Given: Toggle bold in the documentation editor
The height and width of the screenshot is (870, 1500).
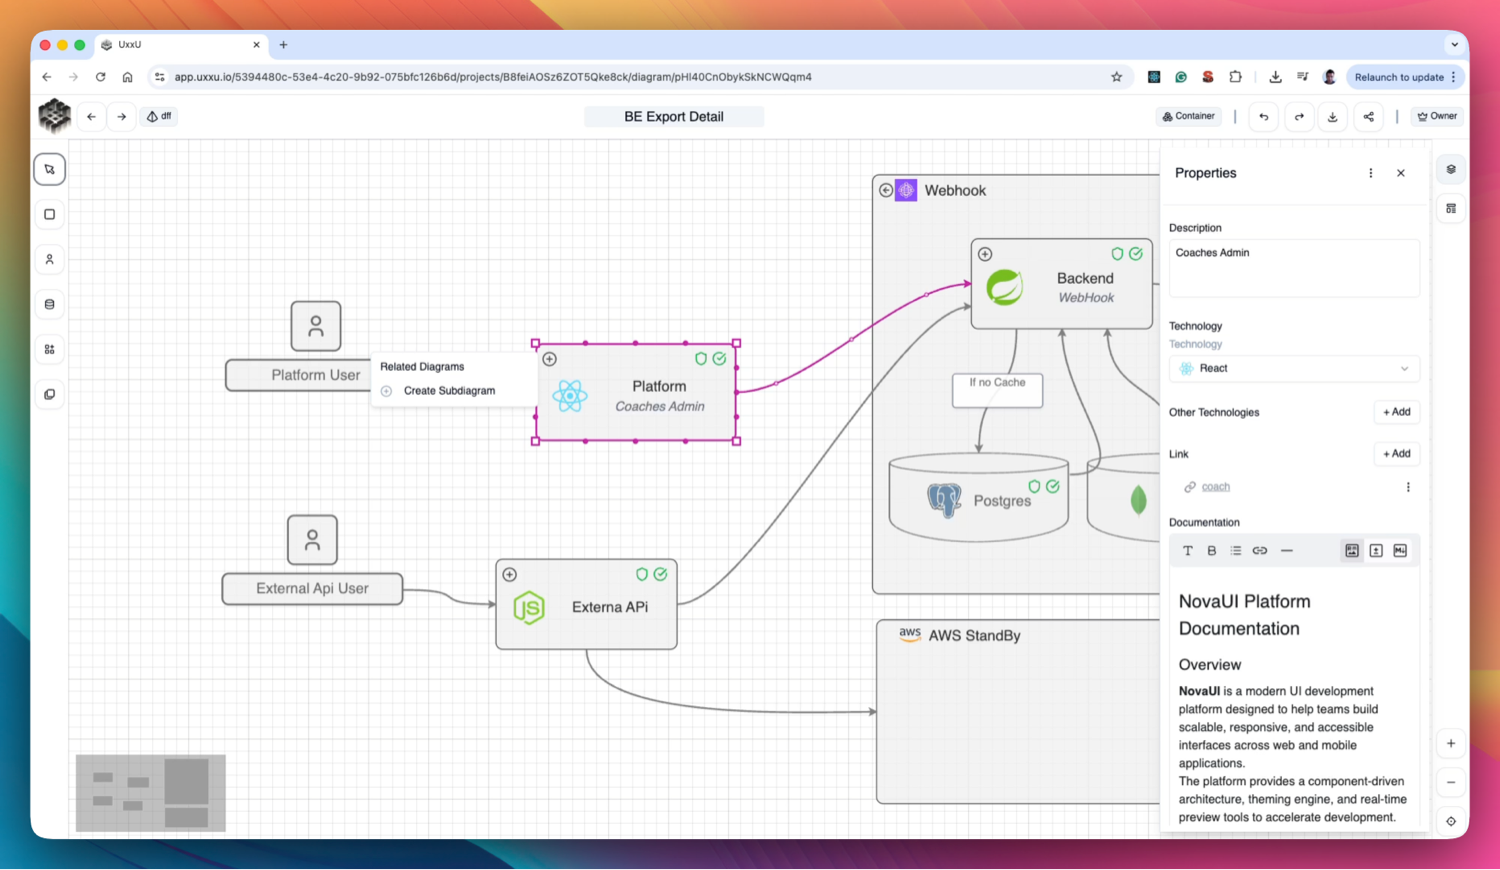Looking at the screenshot, I should pyautogui.click(x=1212, y=551).
